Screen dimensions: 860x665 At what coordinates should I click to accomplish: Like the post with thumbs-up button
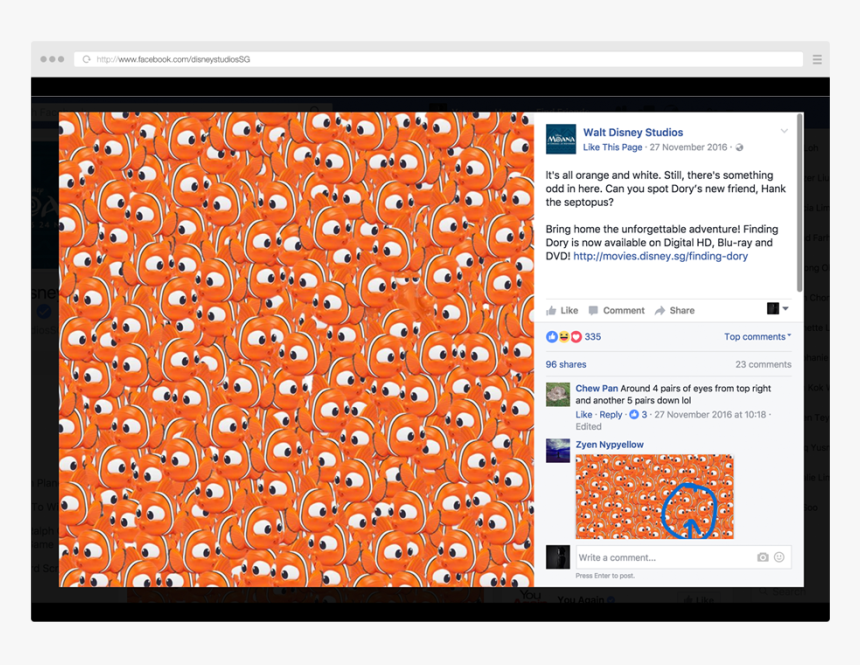point(562,311)
